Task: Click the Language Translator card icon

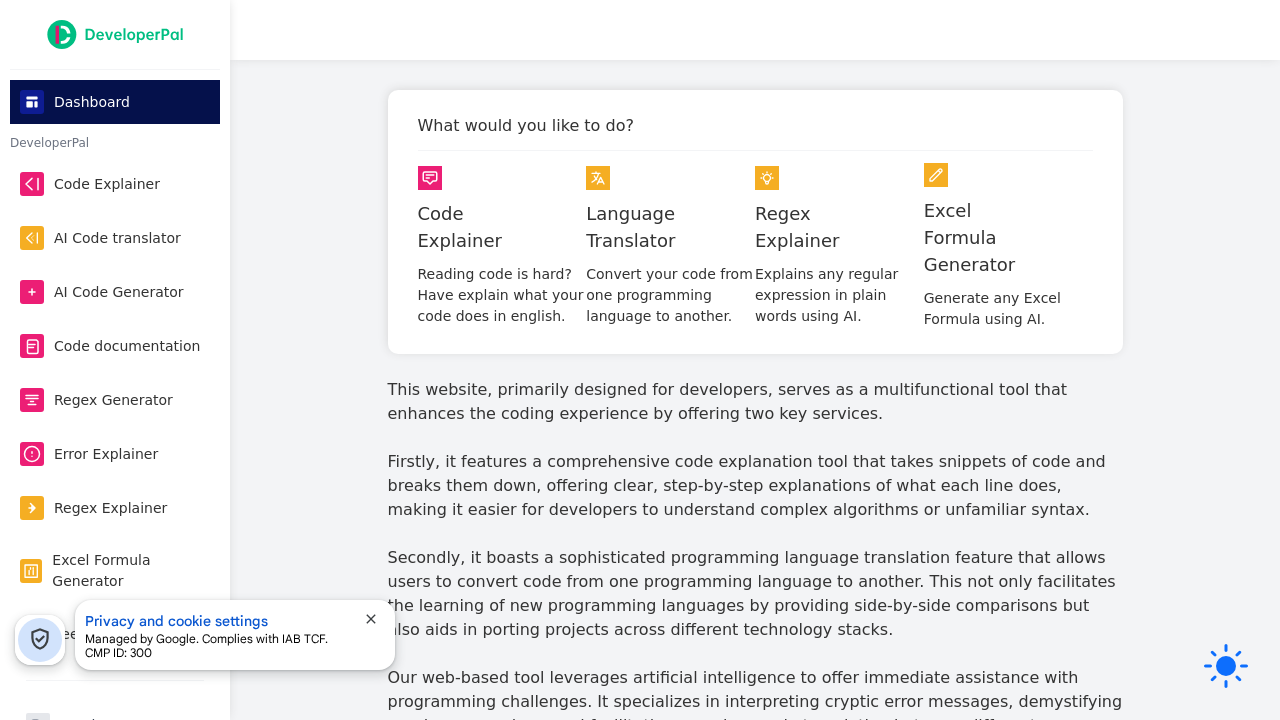Action: (x=598, y=178)
